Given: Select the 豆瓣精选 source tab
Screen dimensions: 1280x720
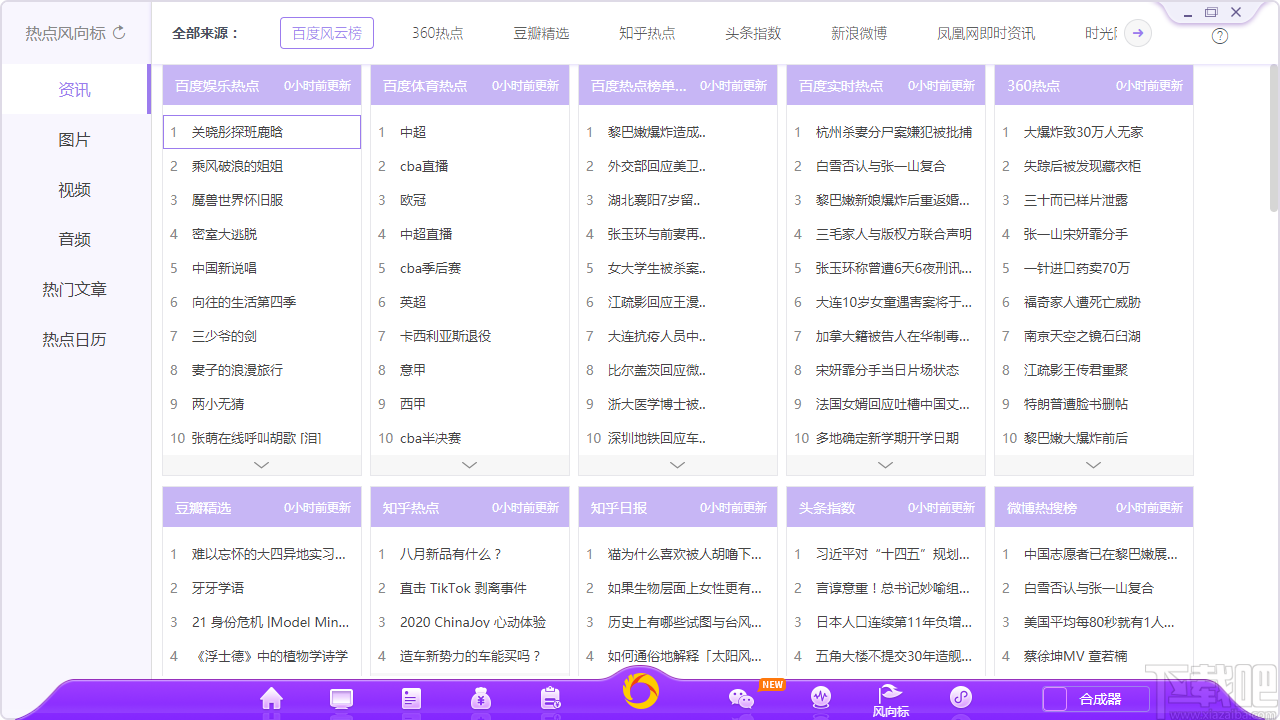Looking at the screenshot, I should pyautogui.click(x=541, y=33).
